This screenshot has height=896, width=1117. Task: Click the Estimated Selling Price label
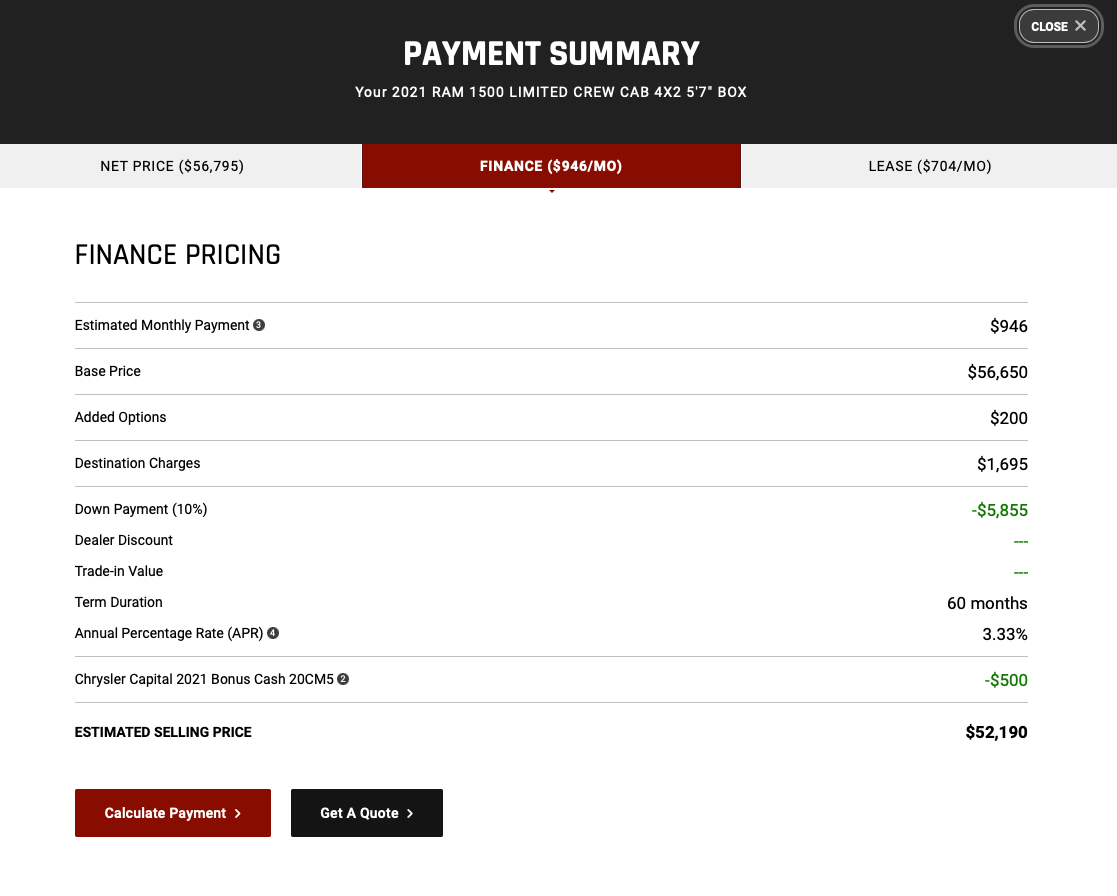tap(163, 732)
